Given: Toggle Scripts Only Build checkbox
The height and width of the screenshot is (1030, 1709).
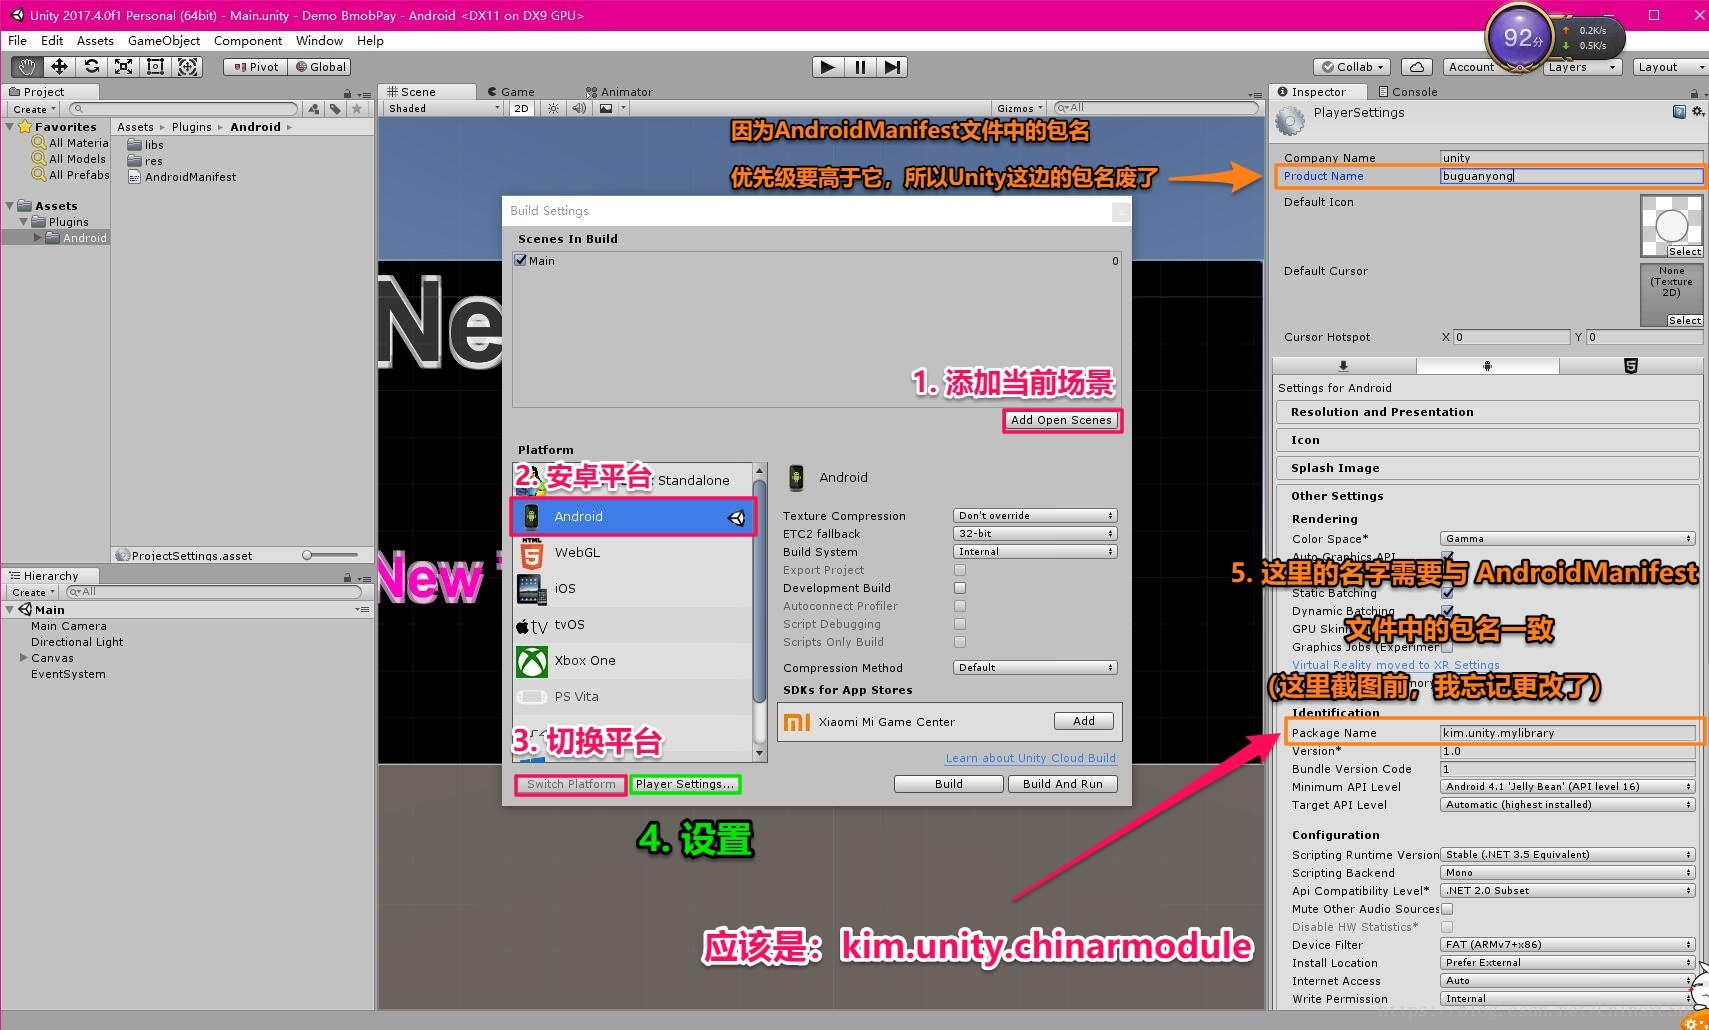Looking at the screenshot, I should click(960, 642).
